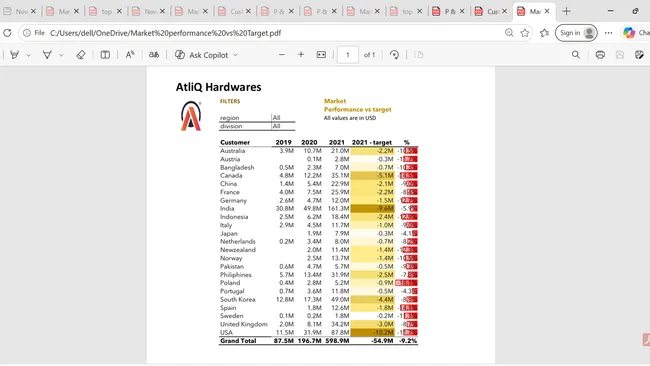The image size is (650, 366).
Task: Click the Save icon in PDF toolbar
Action: [x=620, y=55]
